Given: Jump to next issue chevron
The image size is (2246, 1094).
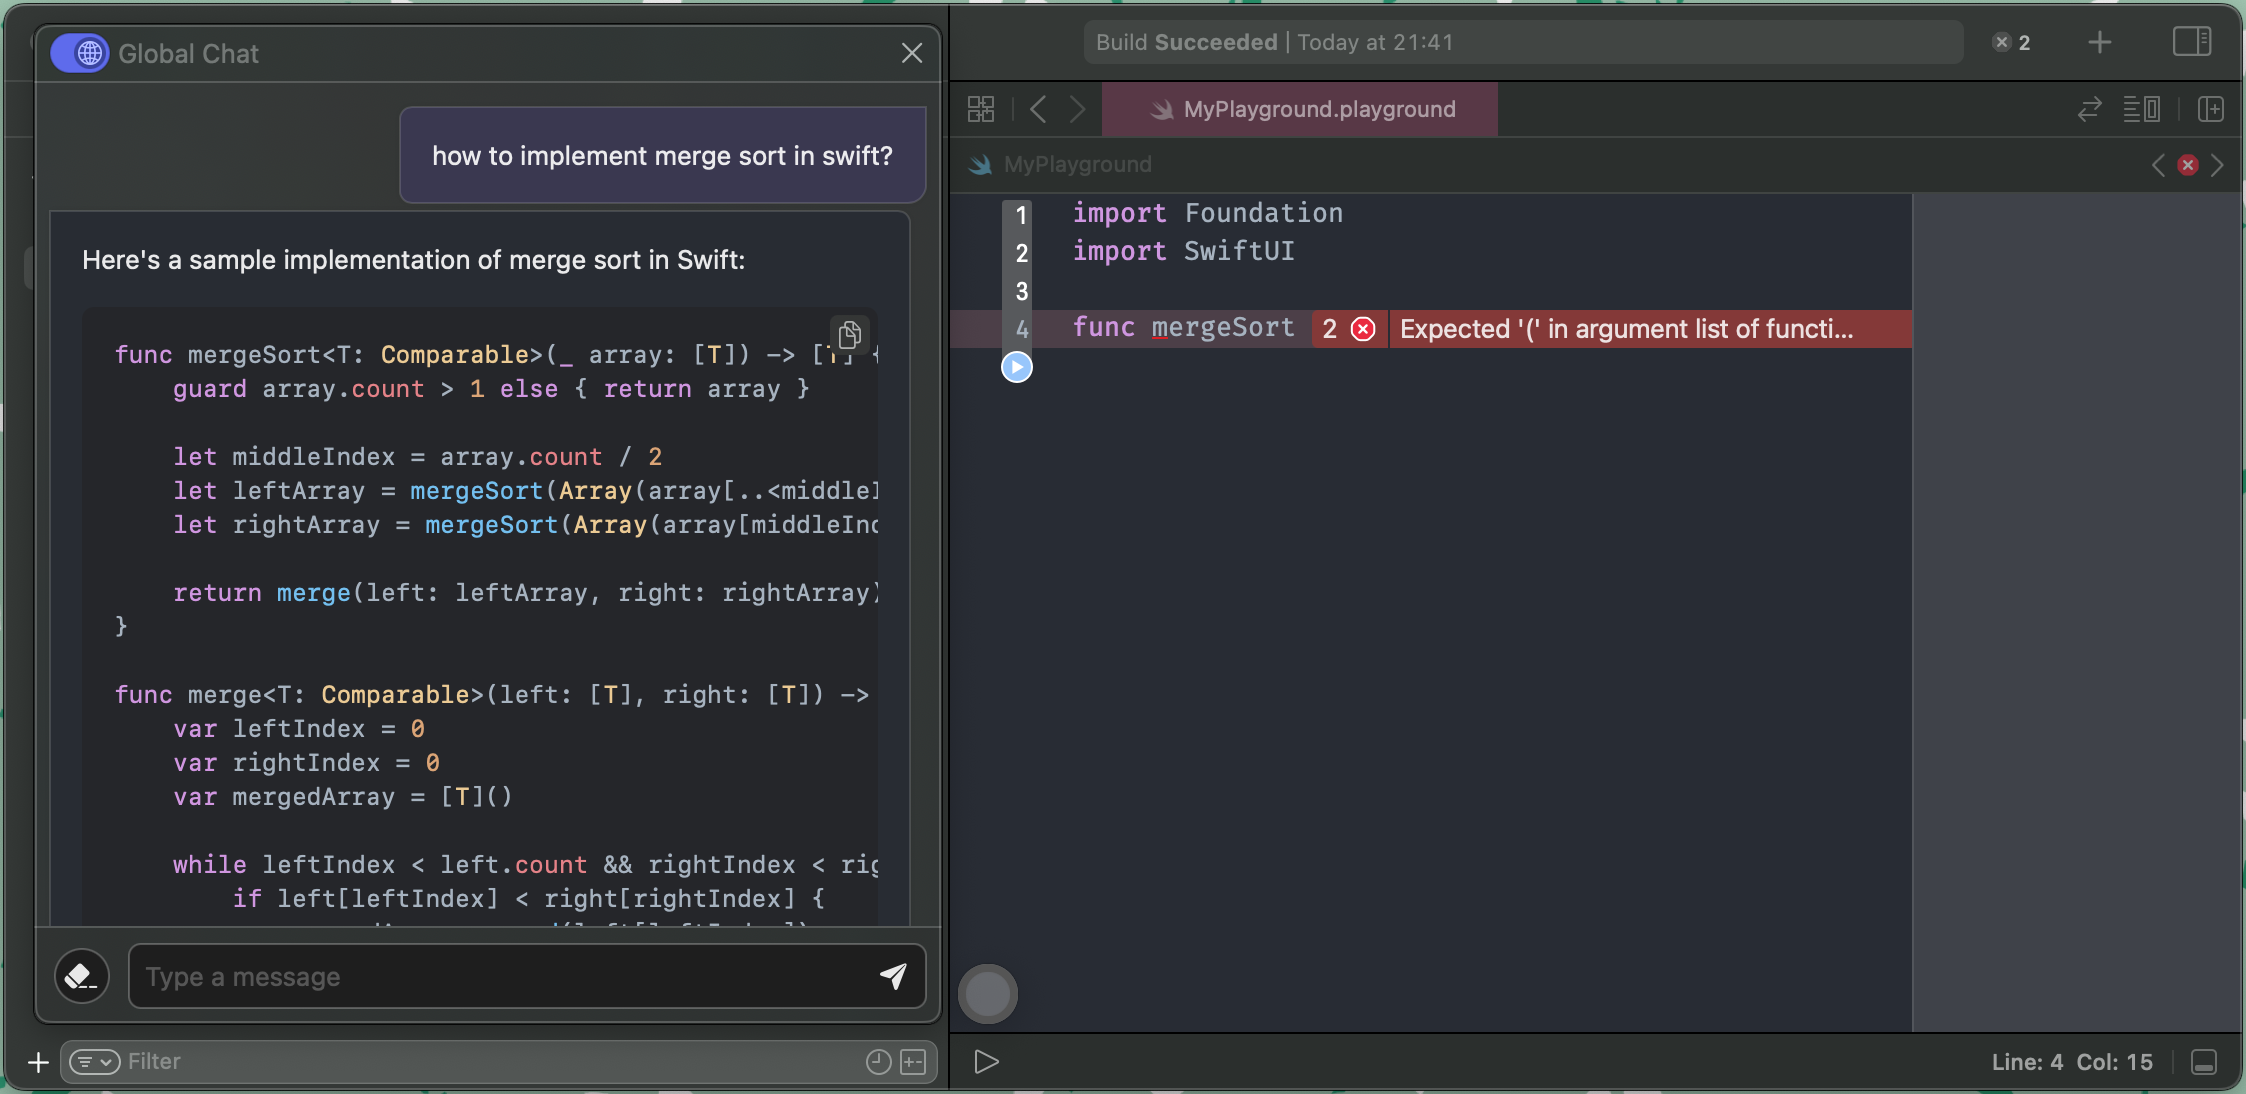Looking at the screenshot, I should click(x=2217, y=165).
